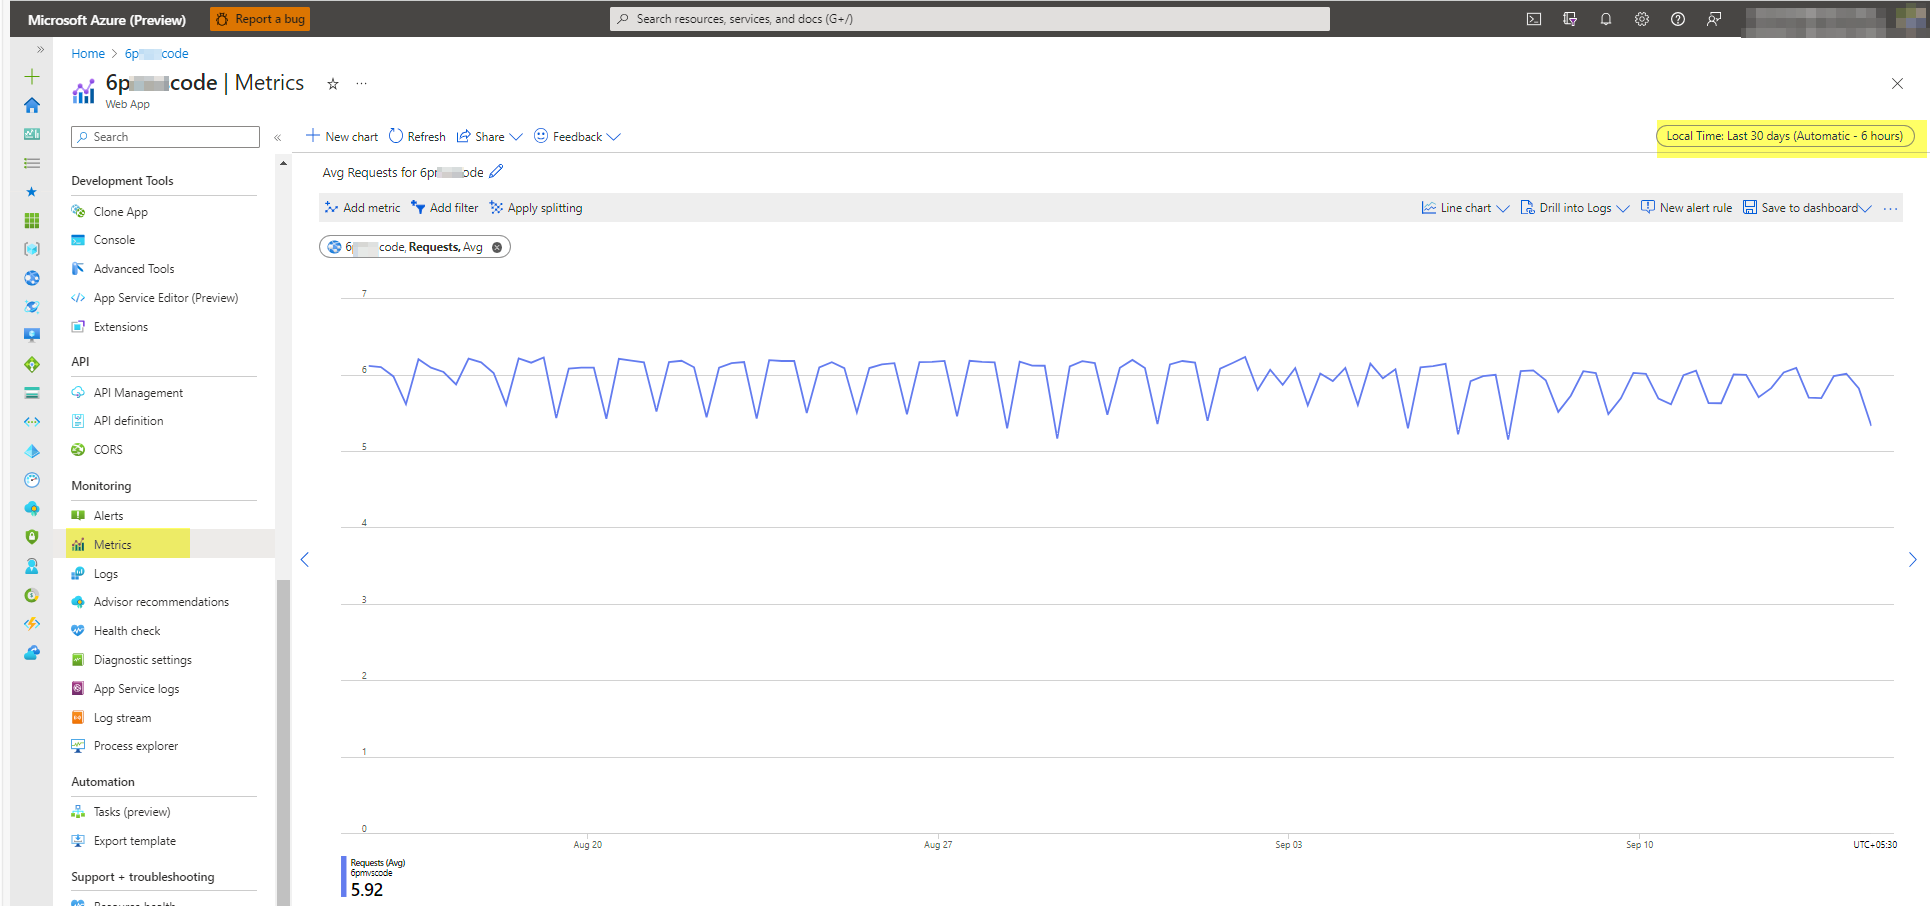Focus the resource menu Search box
This screenshot has width=1930, height=906.
pyautogui.click(x=165, y=137)
